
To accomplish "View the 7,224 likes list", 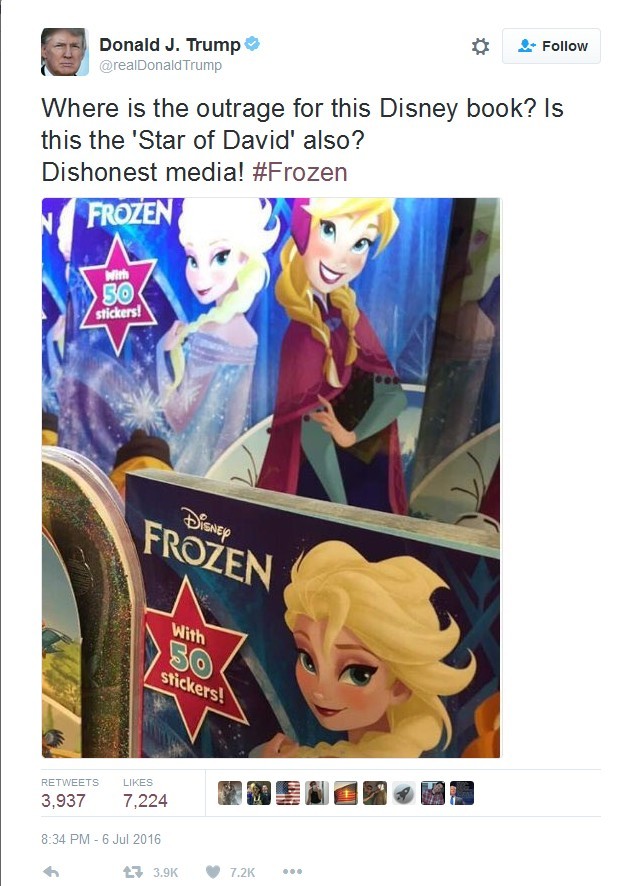I will click(x=145, y=793).
